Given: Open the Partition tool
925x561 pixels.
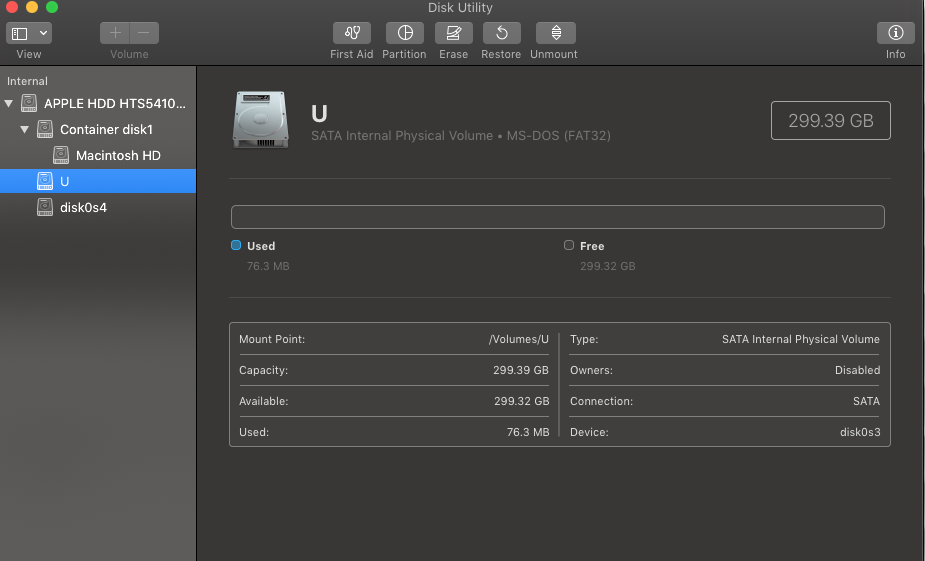Looking at the screenshot, I should (x=404, y=33).
